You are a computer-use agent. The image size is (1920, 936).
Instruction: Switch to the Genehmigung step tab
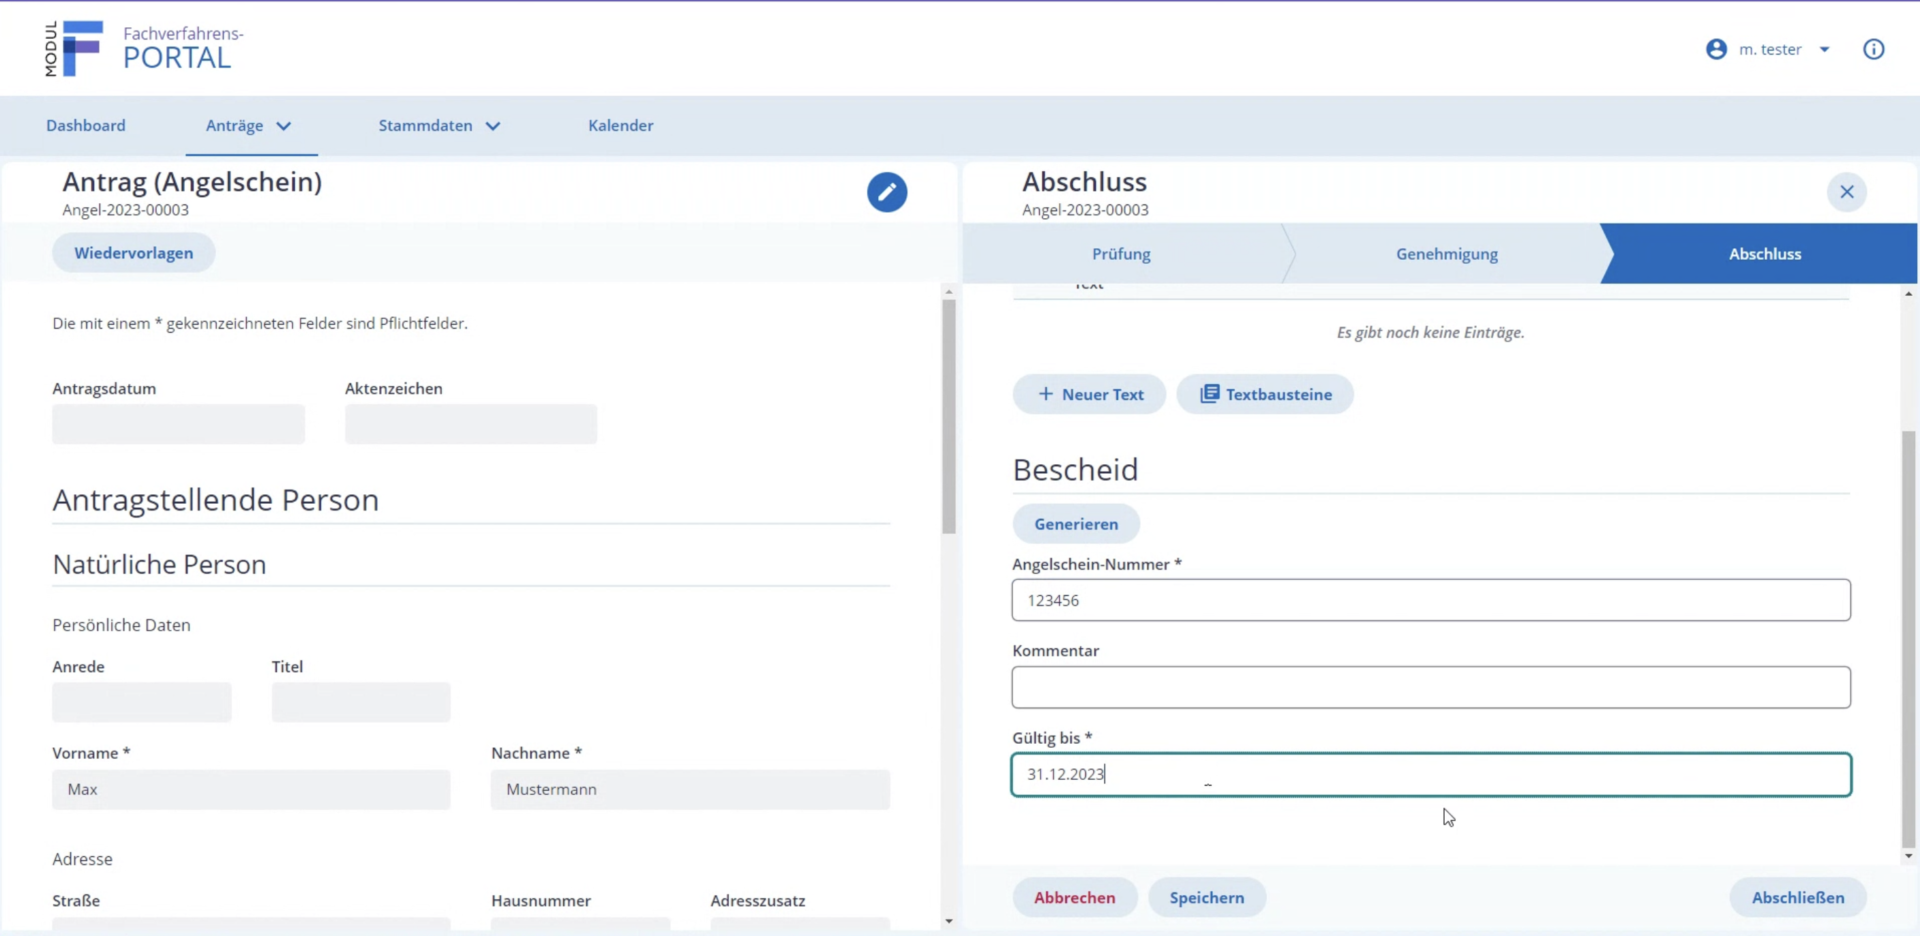tap(1446, 254)
